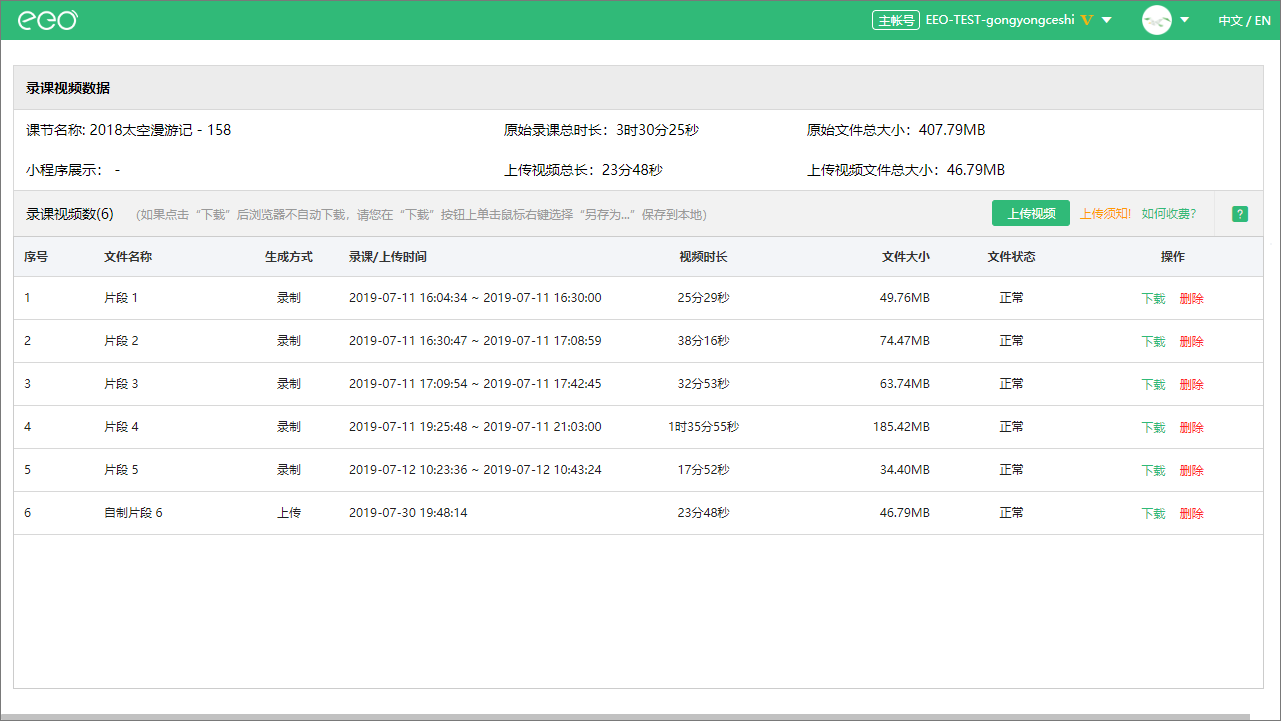Click the 文件状态 column header
The height and width of the screenshot is (721, 1281).
(x=1012, y=257)
